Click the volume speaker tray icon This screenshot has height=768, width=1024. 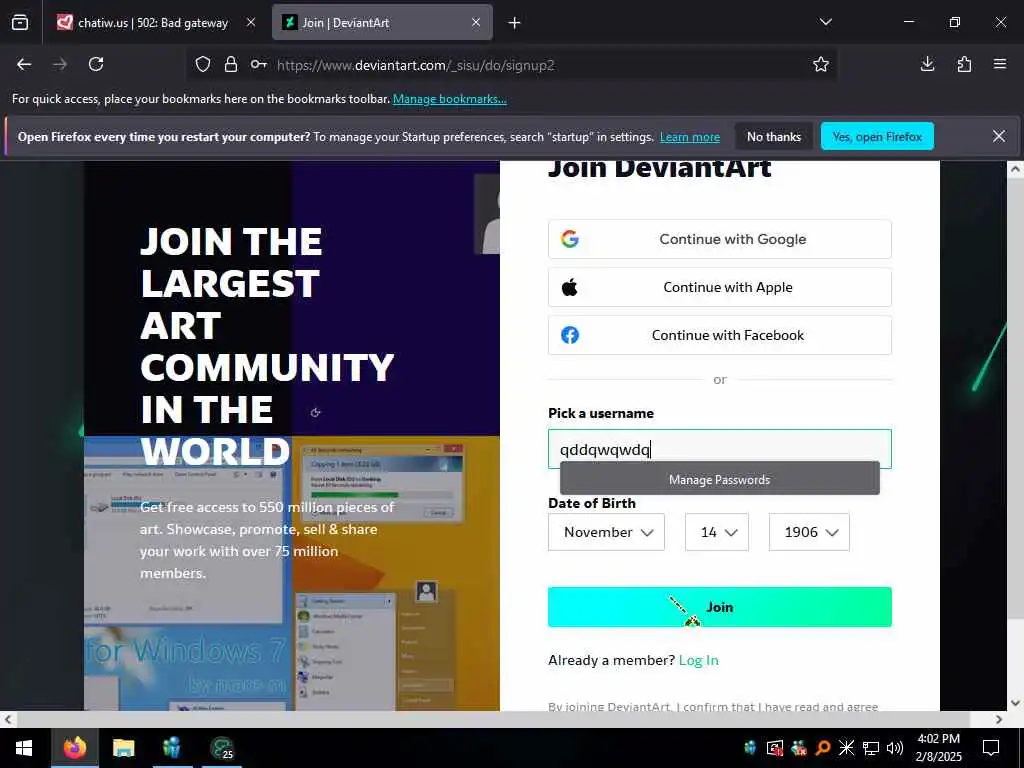point(895,748)
